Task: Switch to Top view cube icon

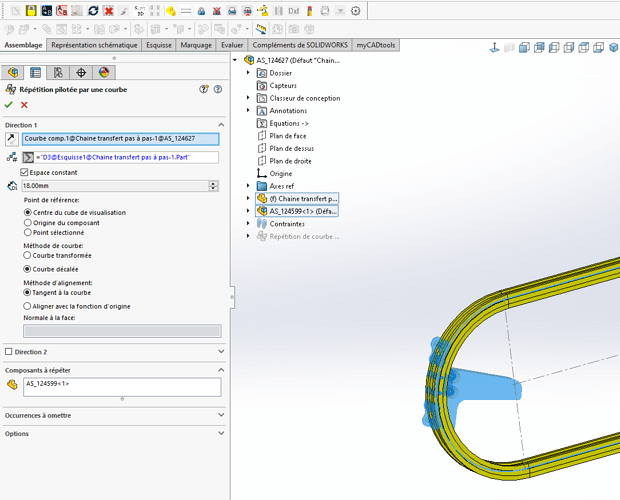Action: [x=584, y=48]
